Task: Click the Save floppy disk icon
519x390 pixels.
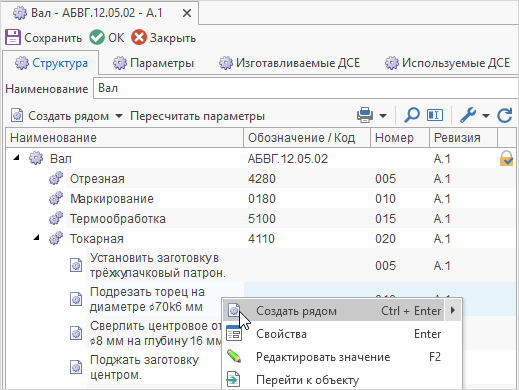Action: click(x=13, y=37)
